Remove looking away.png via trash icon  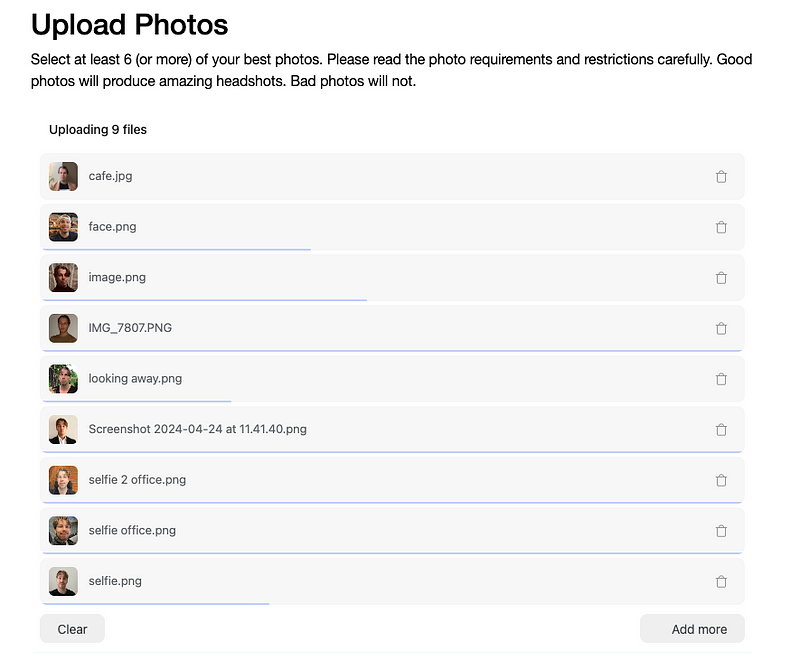click(721, 379)
